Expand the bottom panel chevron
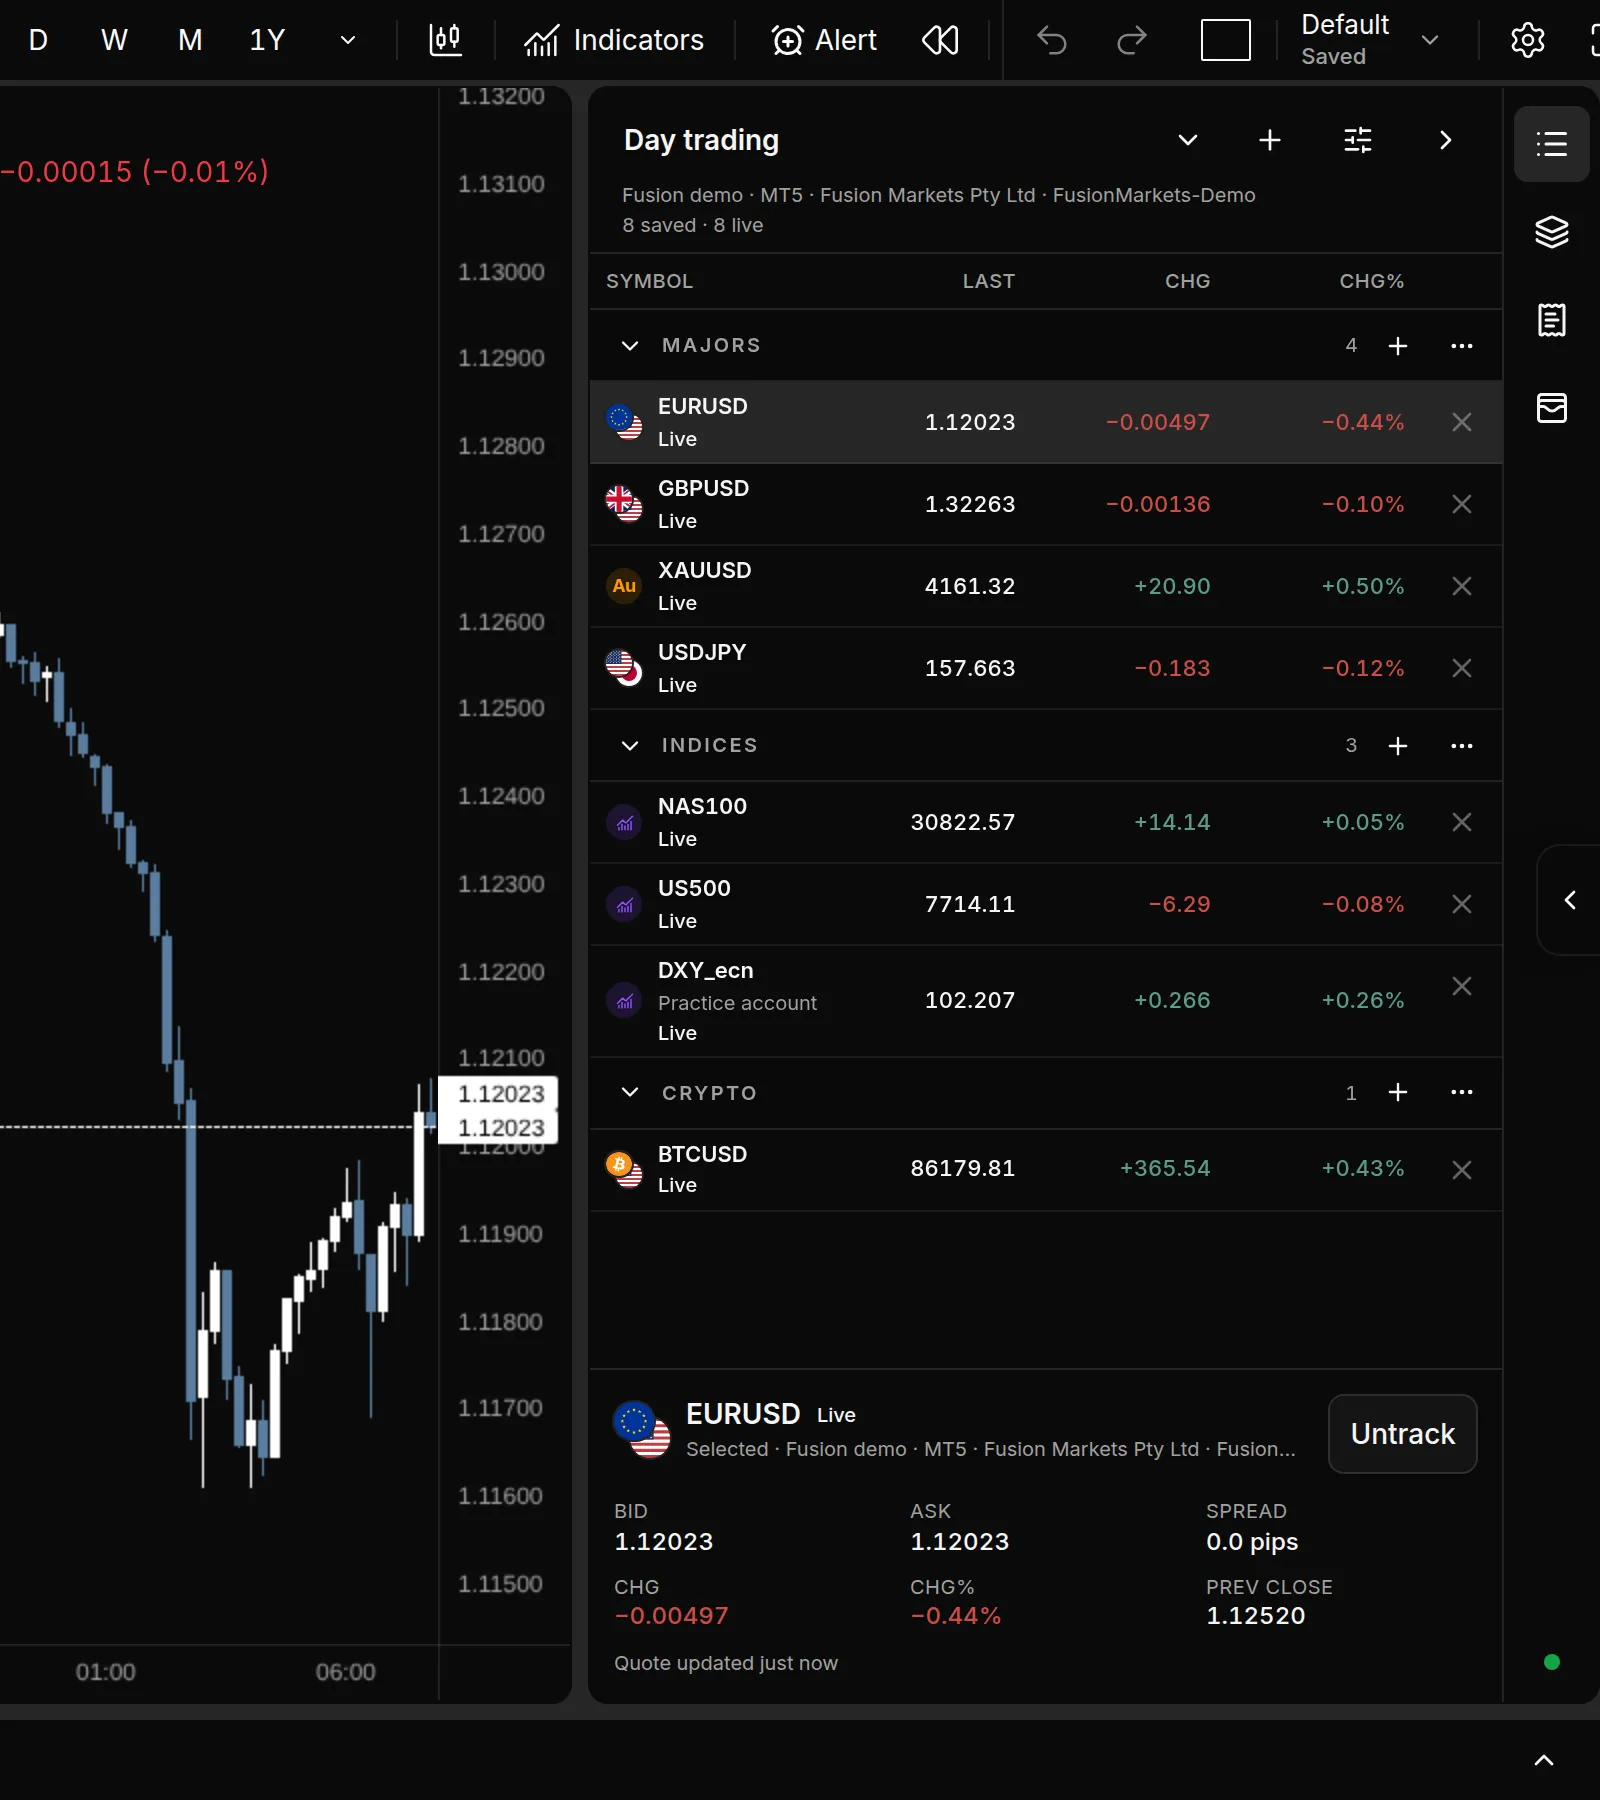The width and height of the screenshot is (1600, 1800). (x=1544, y=1760)
